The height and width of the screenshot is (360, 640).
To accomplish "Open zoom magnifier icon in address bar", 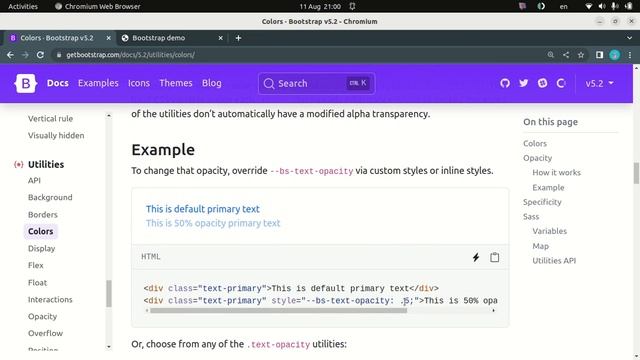I will (x=551, y=55).
